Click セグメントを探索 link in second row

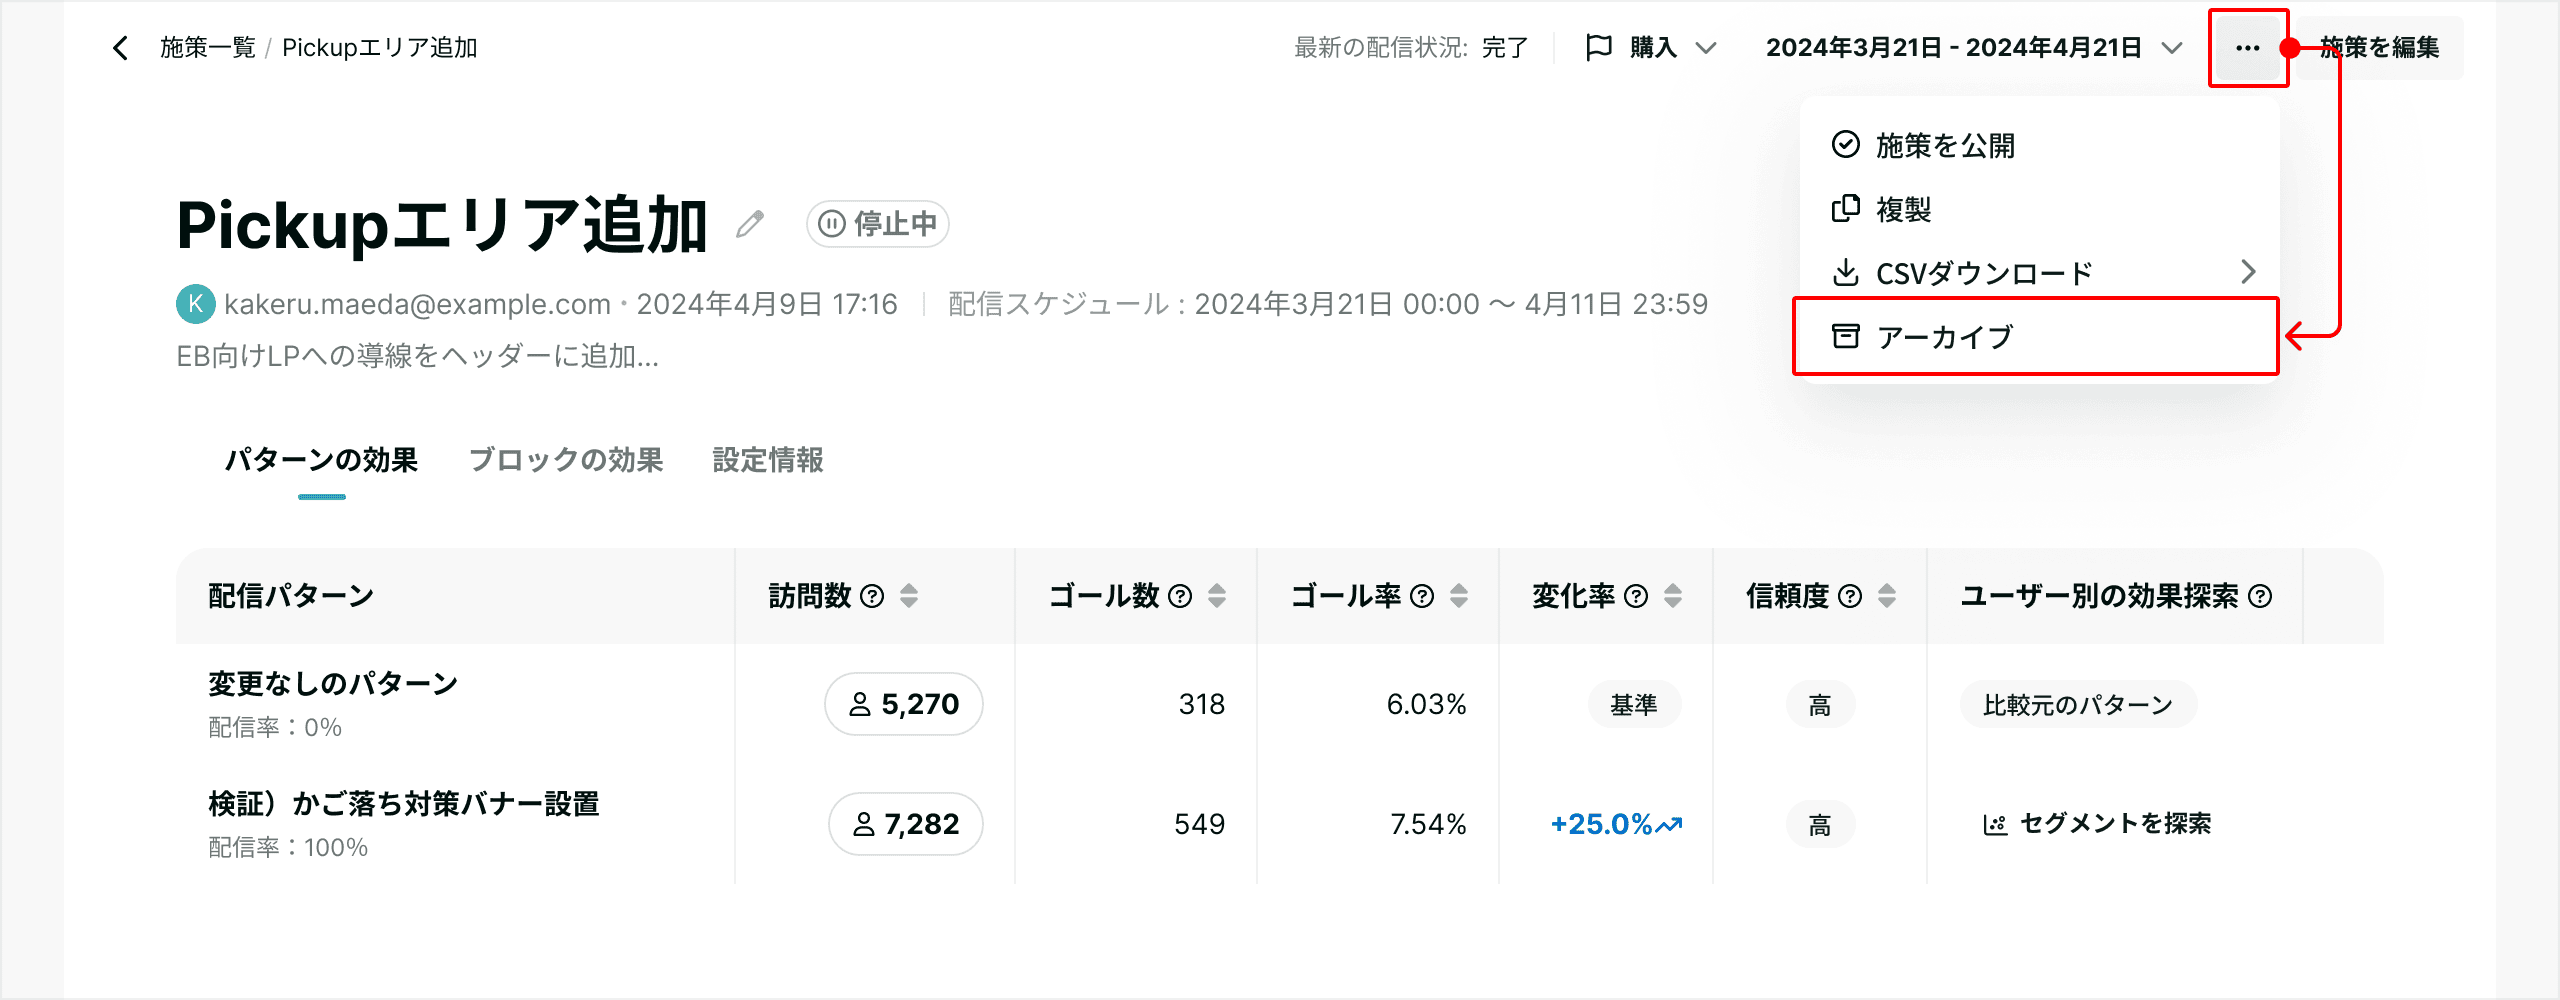(2097, 824)
